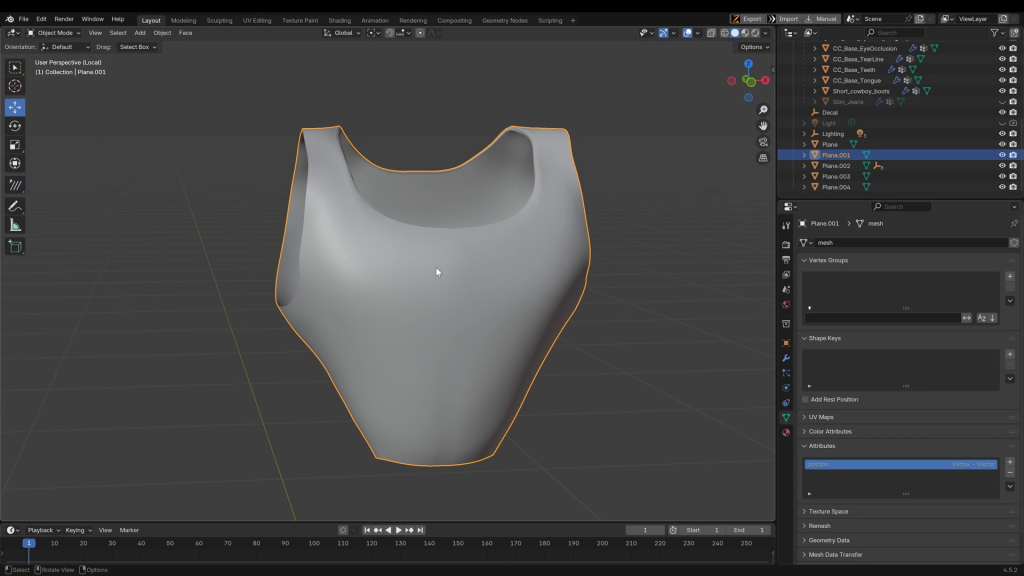Screen dimensions: 1024x576
Task: Open the Modifiers wrench properties tab
Action: coord(786,358)
